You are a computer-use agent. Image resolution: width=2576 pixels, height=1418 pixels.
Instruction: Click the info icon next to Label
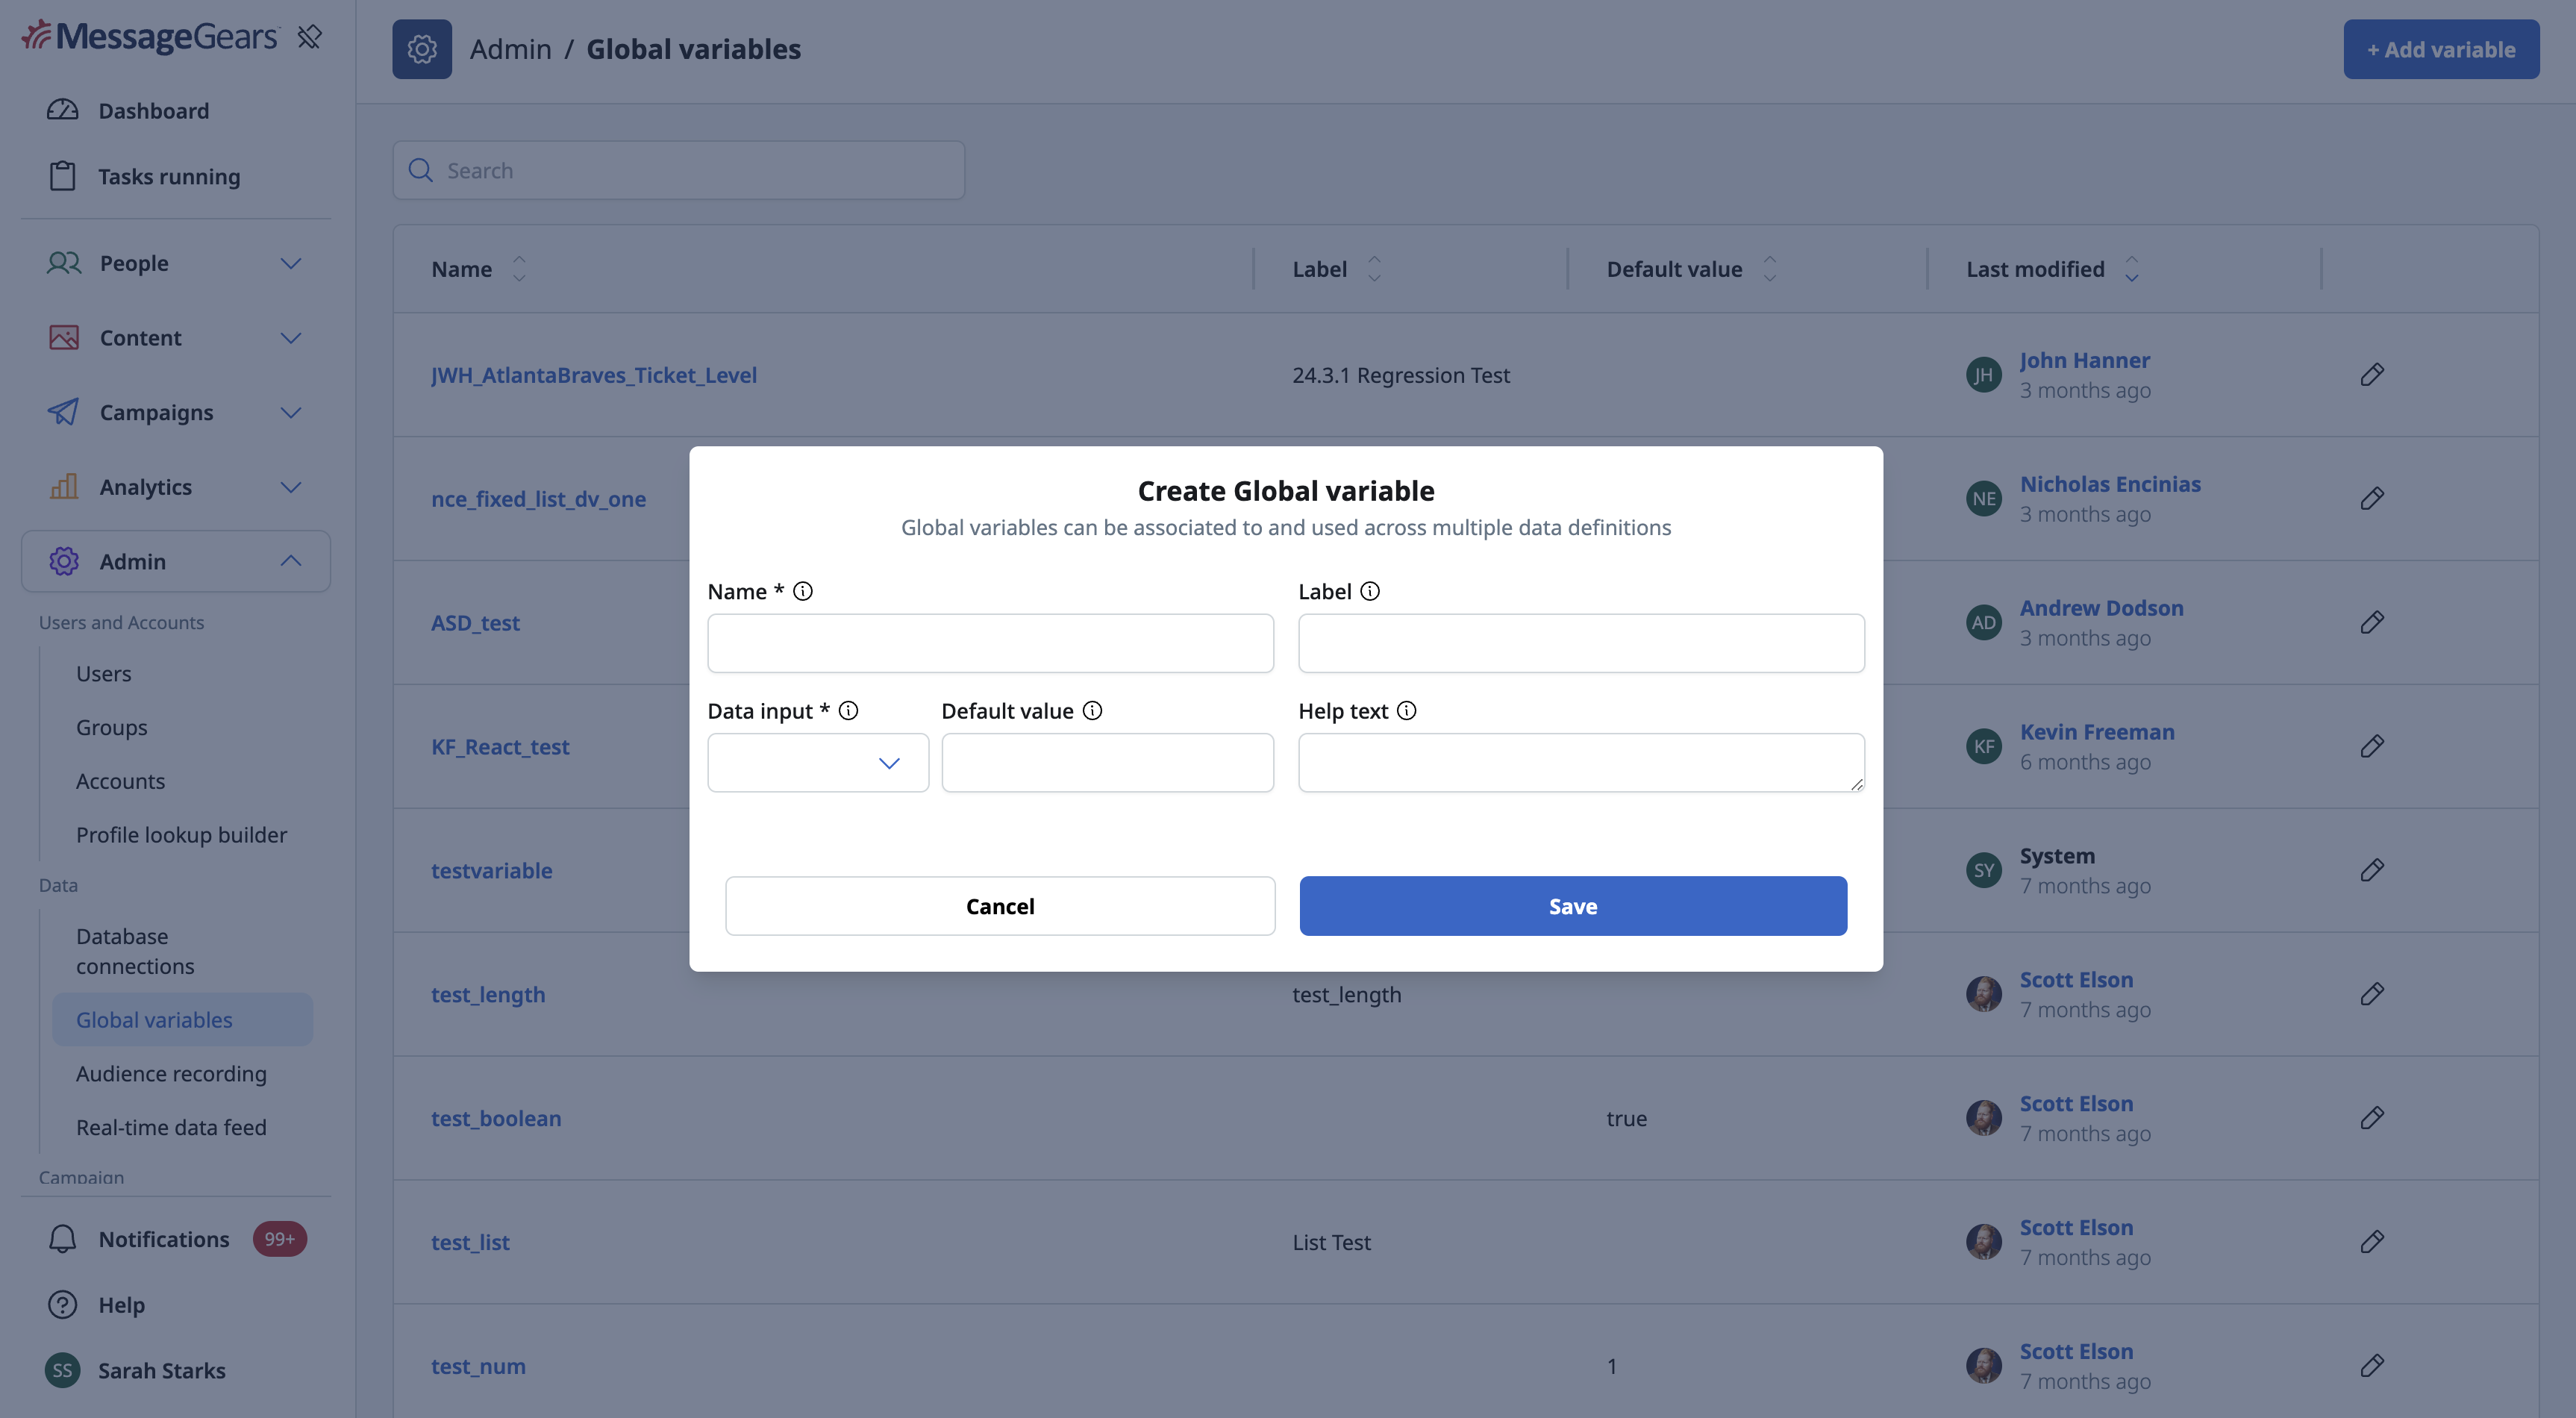point(1370,591)
